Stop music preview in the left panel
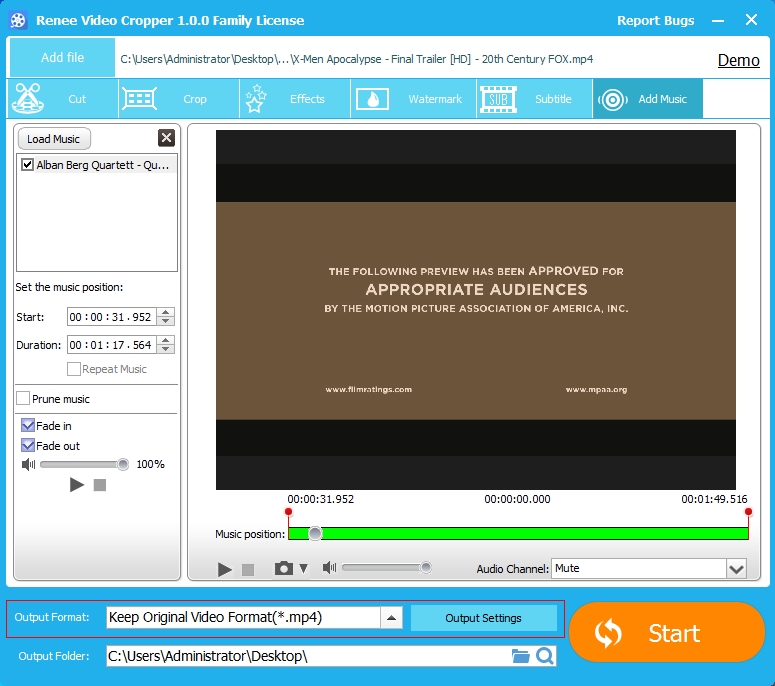Image resolution: width=775 pixels, height=686 pixels. (100, 485)
